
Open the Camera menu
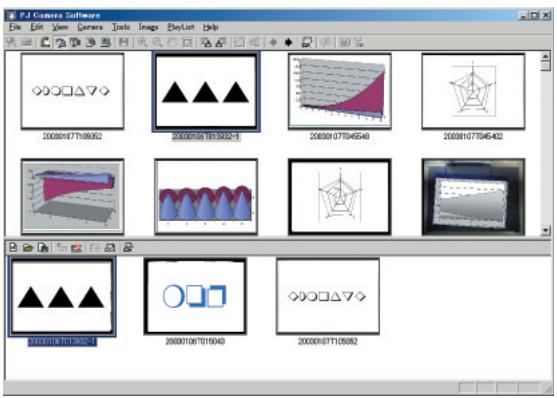[90, 27]
